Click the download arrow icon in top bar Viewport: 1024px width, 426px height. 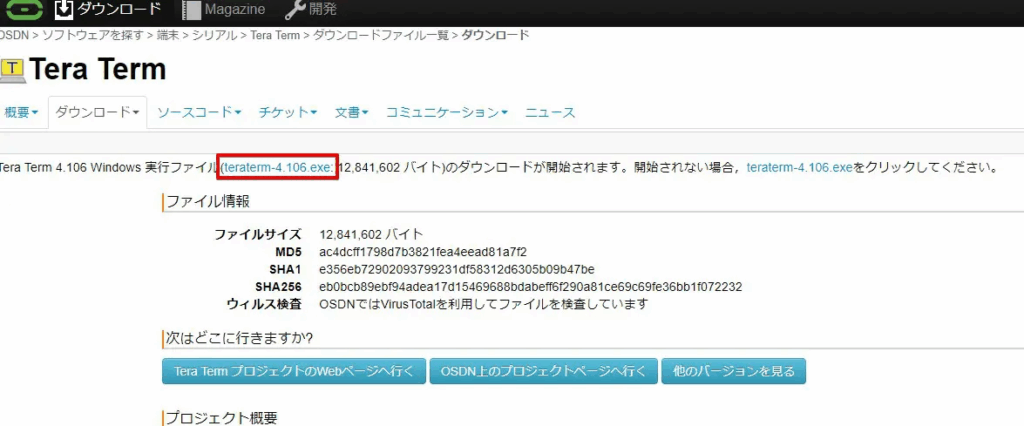[64, 10]
